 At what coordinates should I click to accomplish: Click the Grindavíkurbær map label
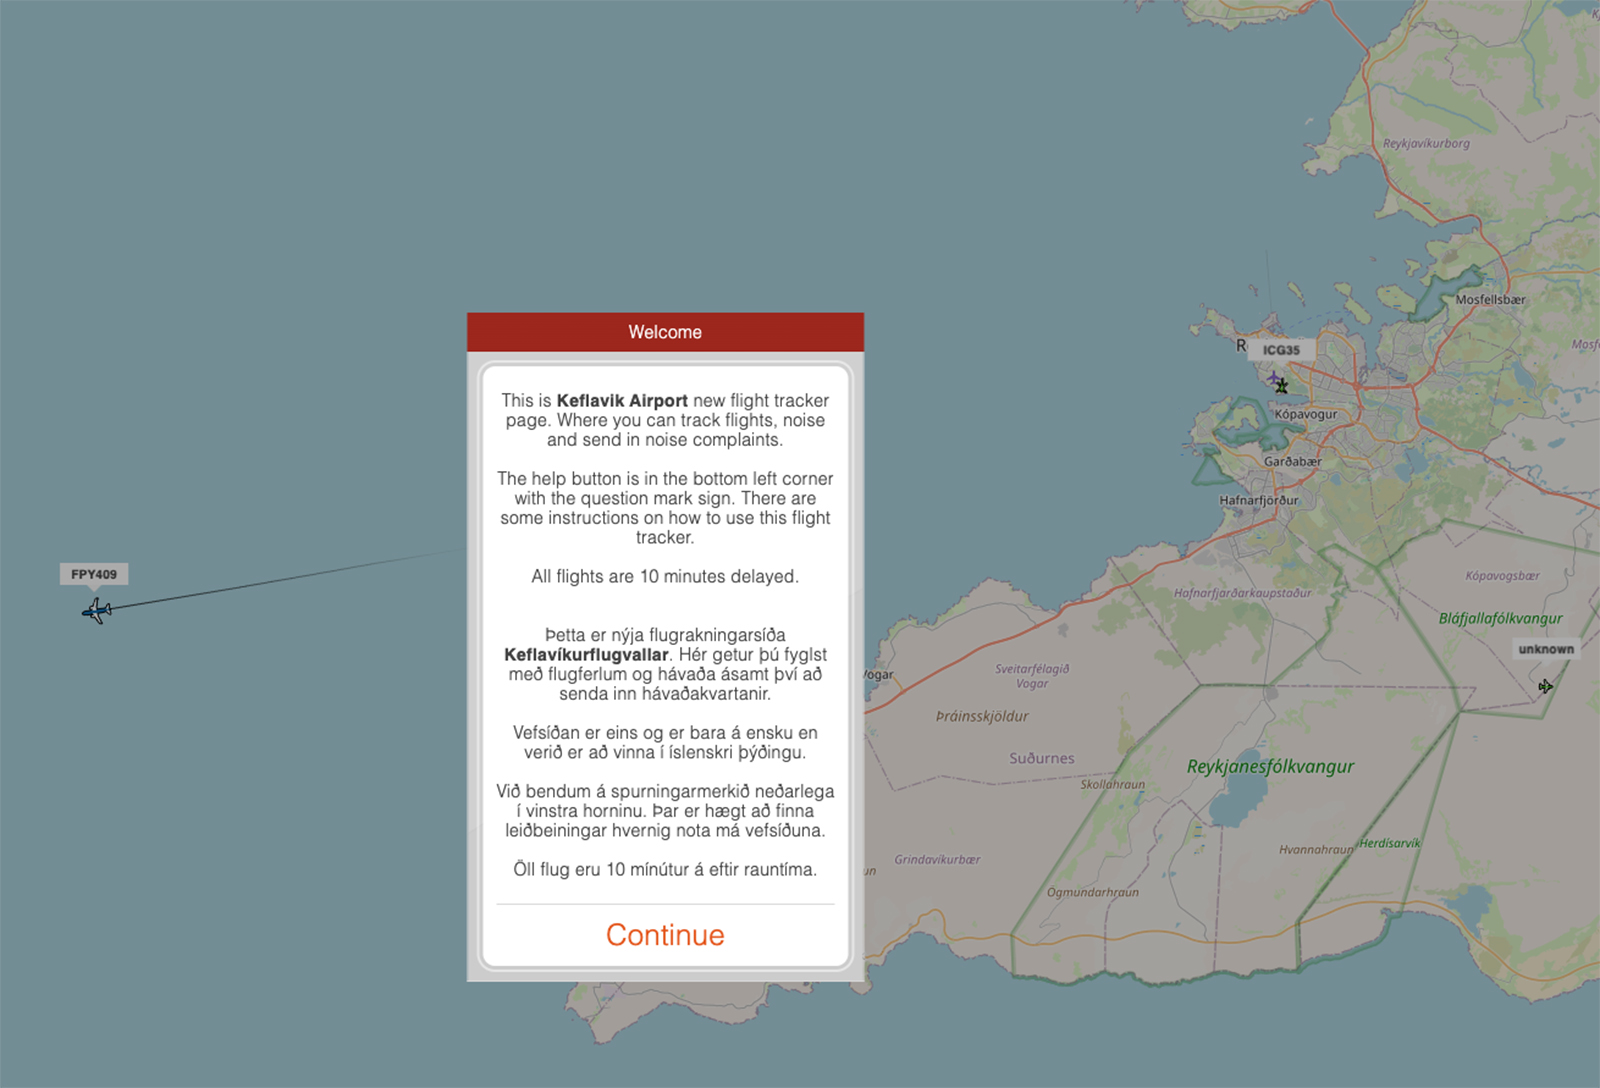pos(937,860)
